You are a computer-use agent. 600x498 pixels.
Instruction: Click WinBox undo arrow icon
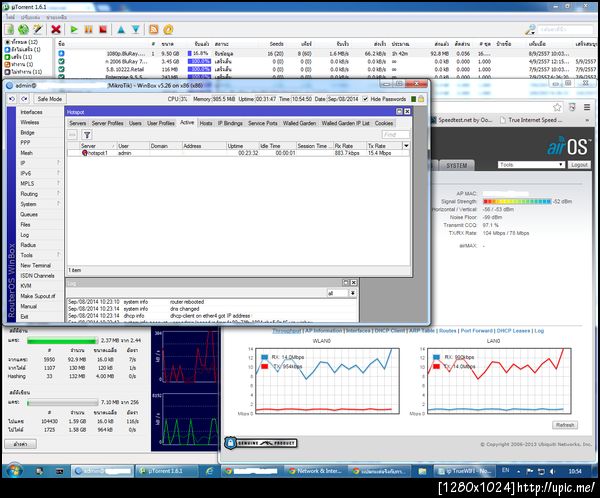[x=12, y=99]
